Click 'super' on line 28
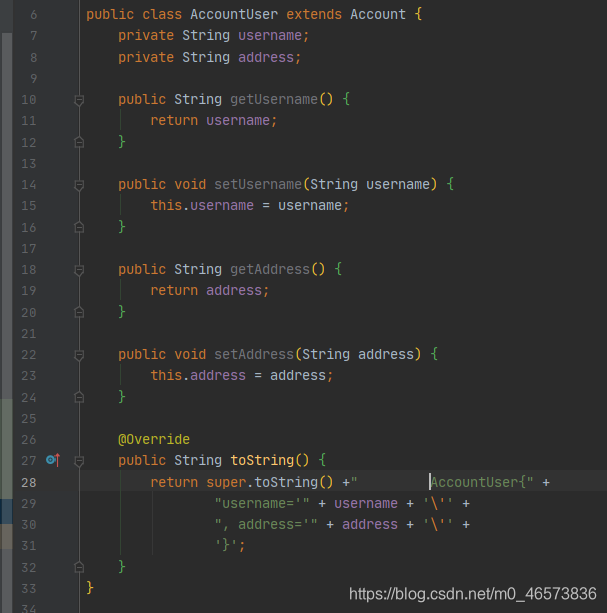 (226, 482)
